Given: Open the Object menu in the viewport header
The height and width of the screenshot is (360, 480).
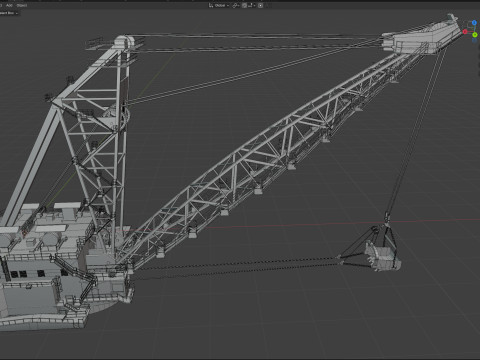Looking at the screenshot, I should click(22, 5).
